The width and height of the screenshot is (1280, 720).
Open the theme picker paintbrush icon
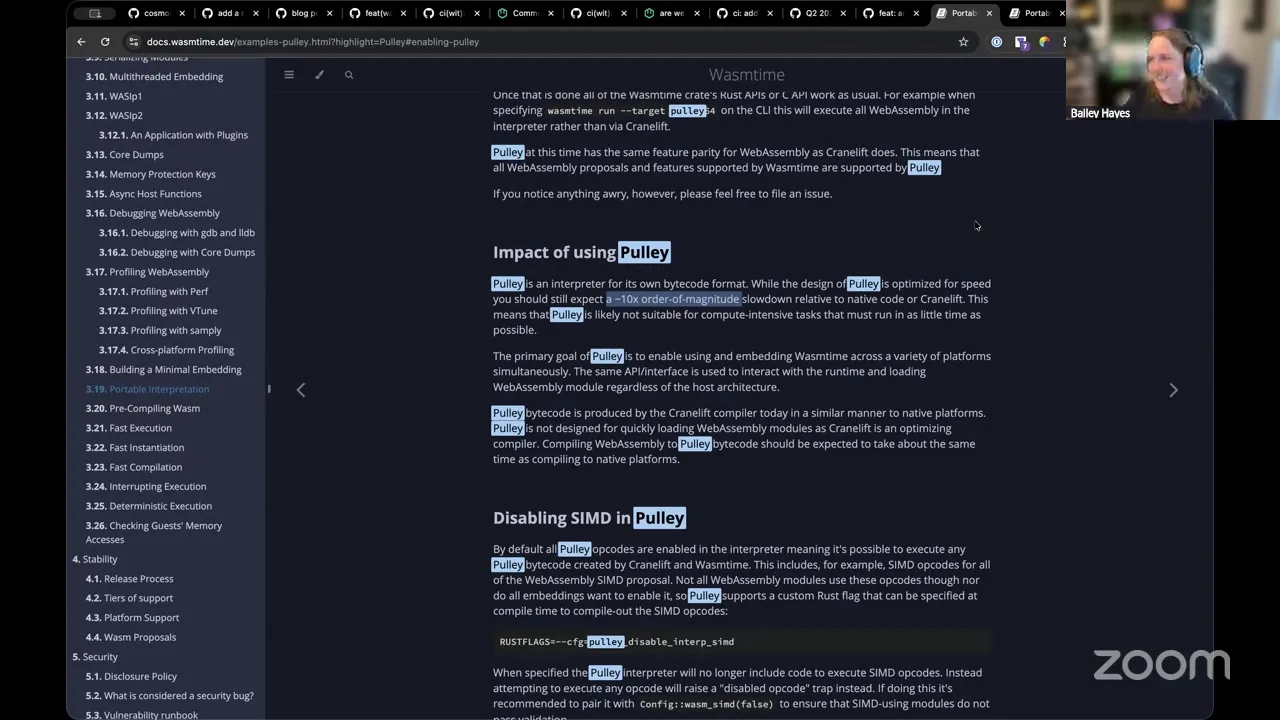click(x=319, y=75)
